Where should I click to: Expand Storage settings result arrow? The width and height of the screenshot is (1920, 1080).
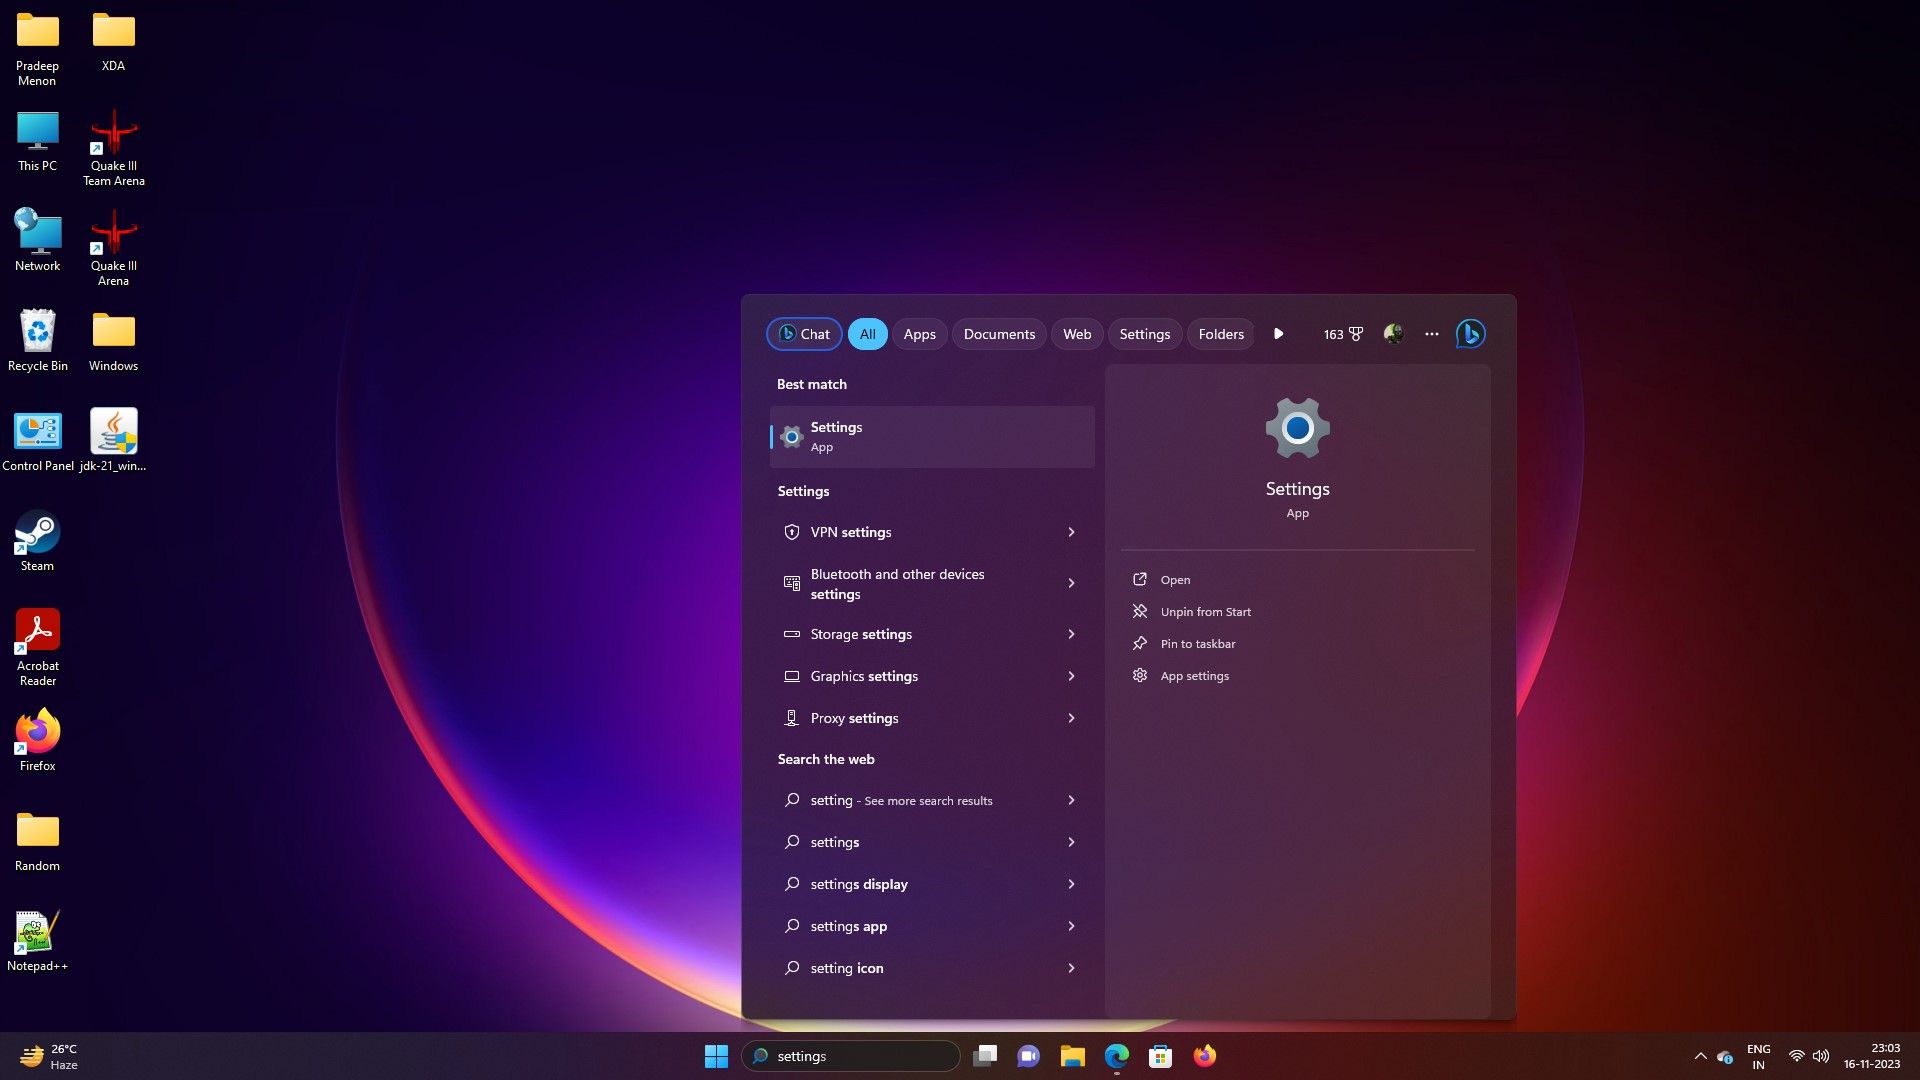coord(1071,634)
